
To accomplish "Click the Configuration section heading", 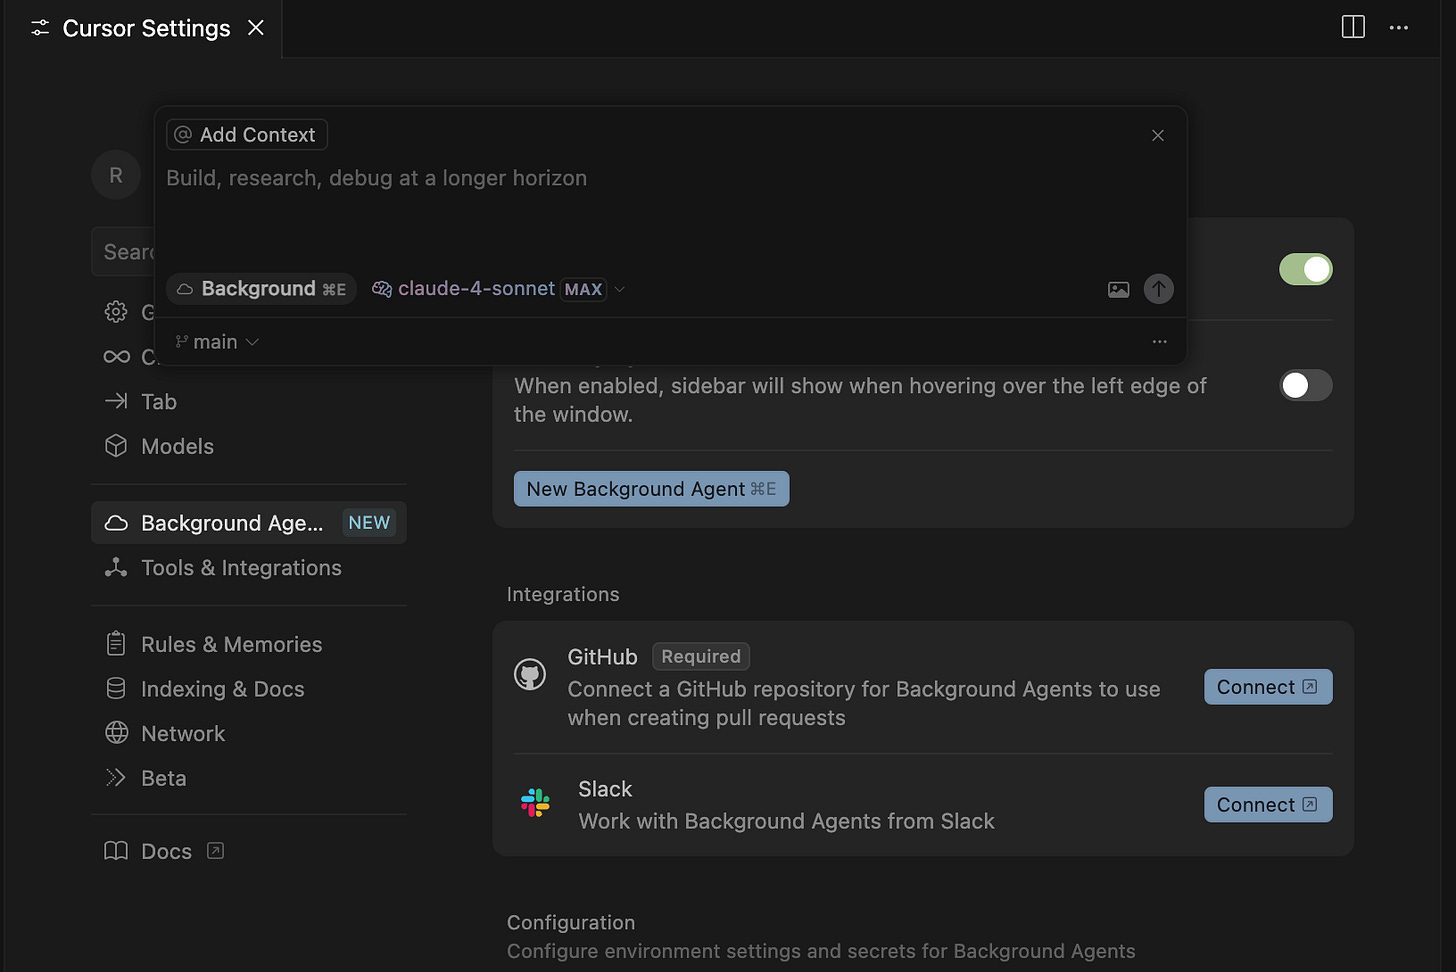I will [x=571, y=923].
